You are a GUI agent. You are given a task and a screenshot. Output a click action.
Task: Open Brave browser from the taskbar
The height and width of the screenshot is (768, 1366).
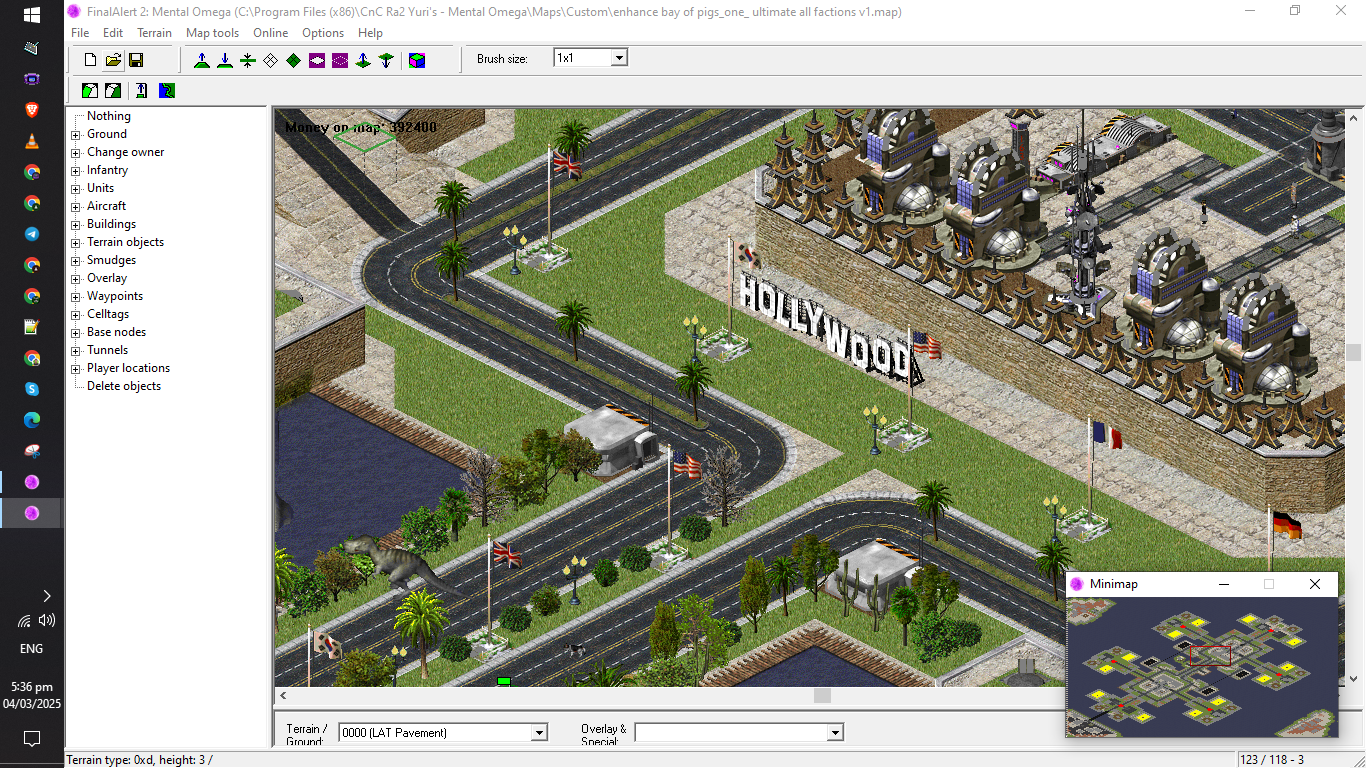[x=31, y=110]
